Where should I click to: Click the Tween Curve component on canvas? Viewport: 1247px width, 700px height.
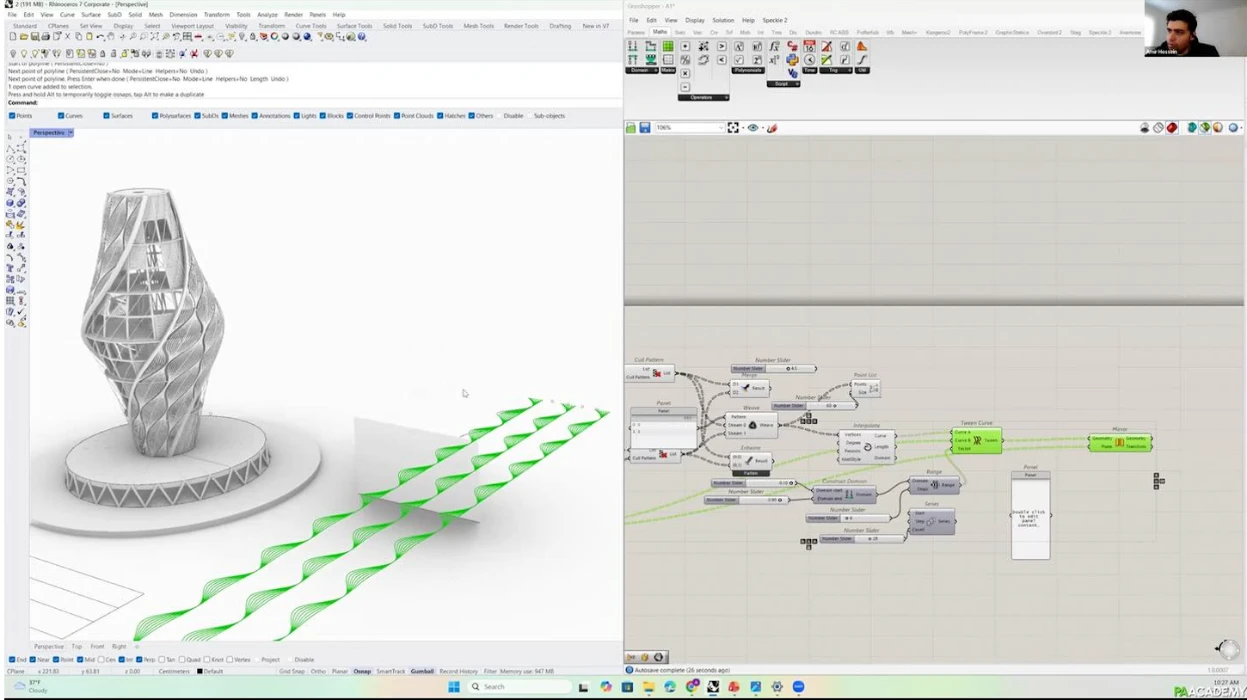click(x=976, y=440)
